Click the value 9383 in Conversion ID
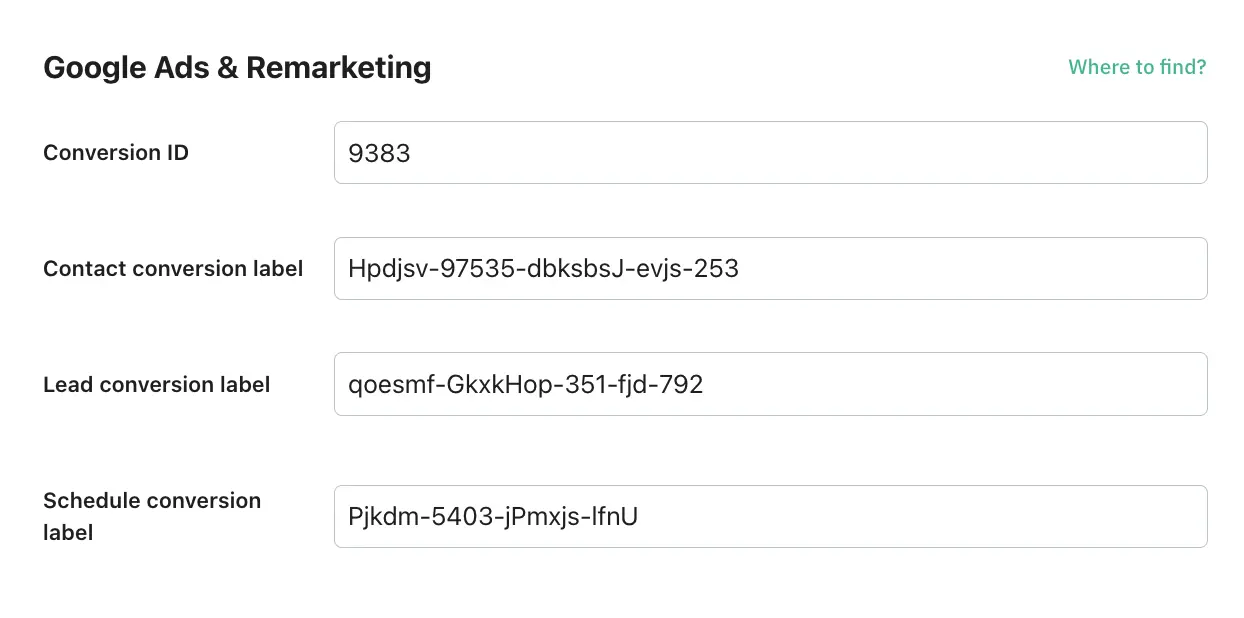The image size is (1244, 618). (380, 152)
